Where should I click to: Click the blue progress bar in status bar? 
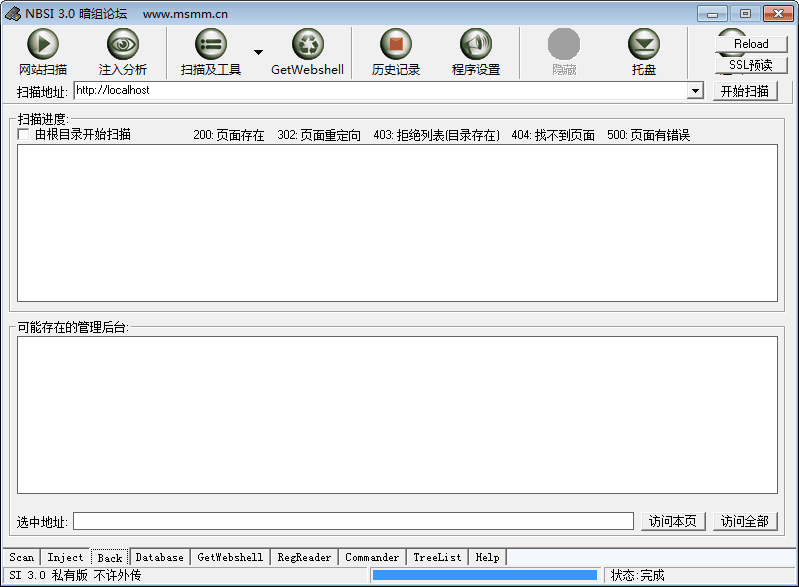pyautogui.click(x=485, y=575)
